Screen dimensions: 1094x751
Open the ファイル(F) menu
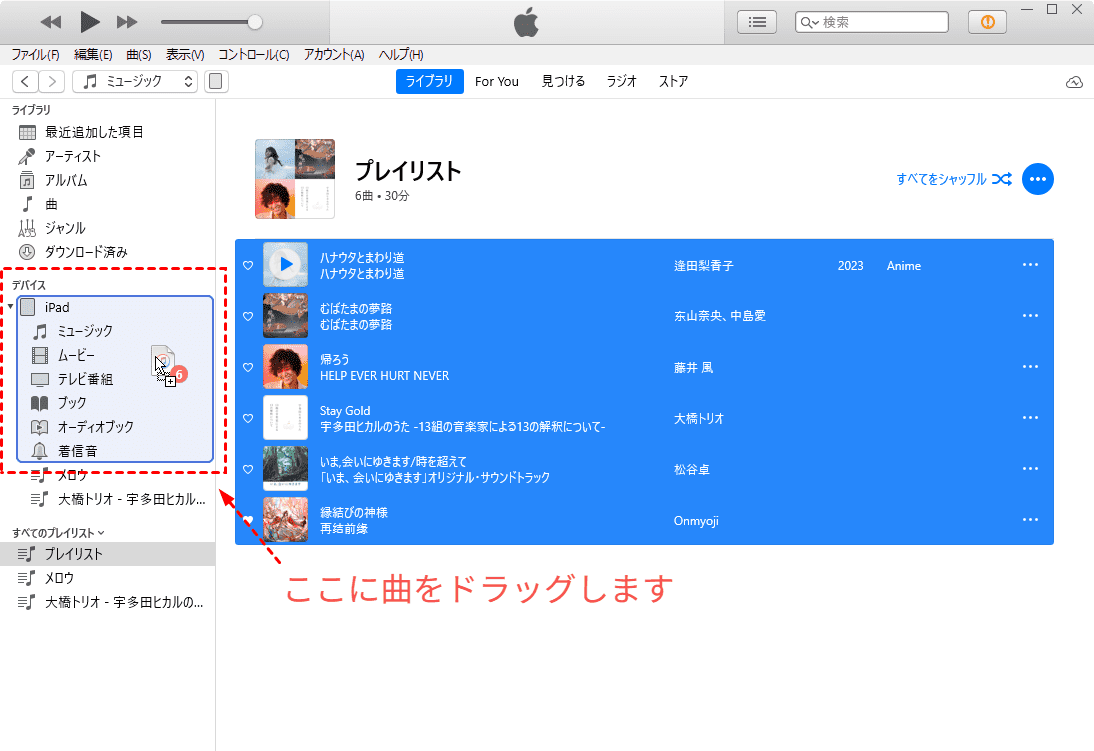[35, 55]
